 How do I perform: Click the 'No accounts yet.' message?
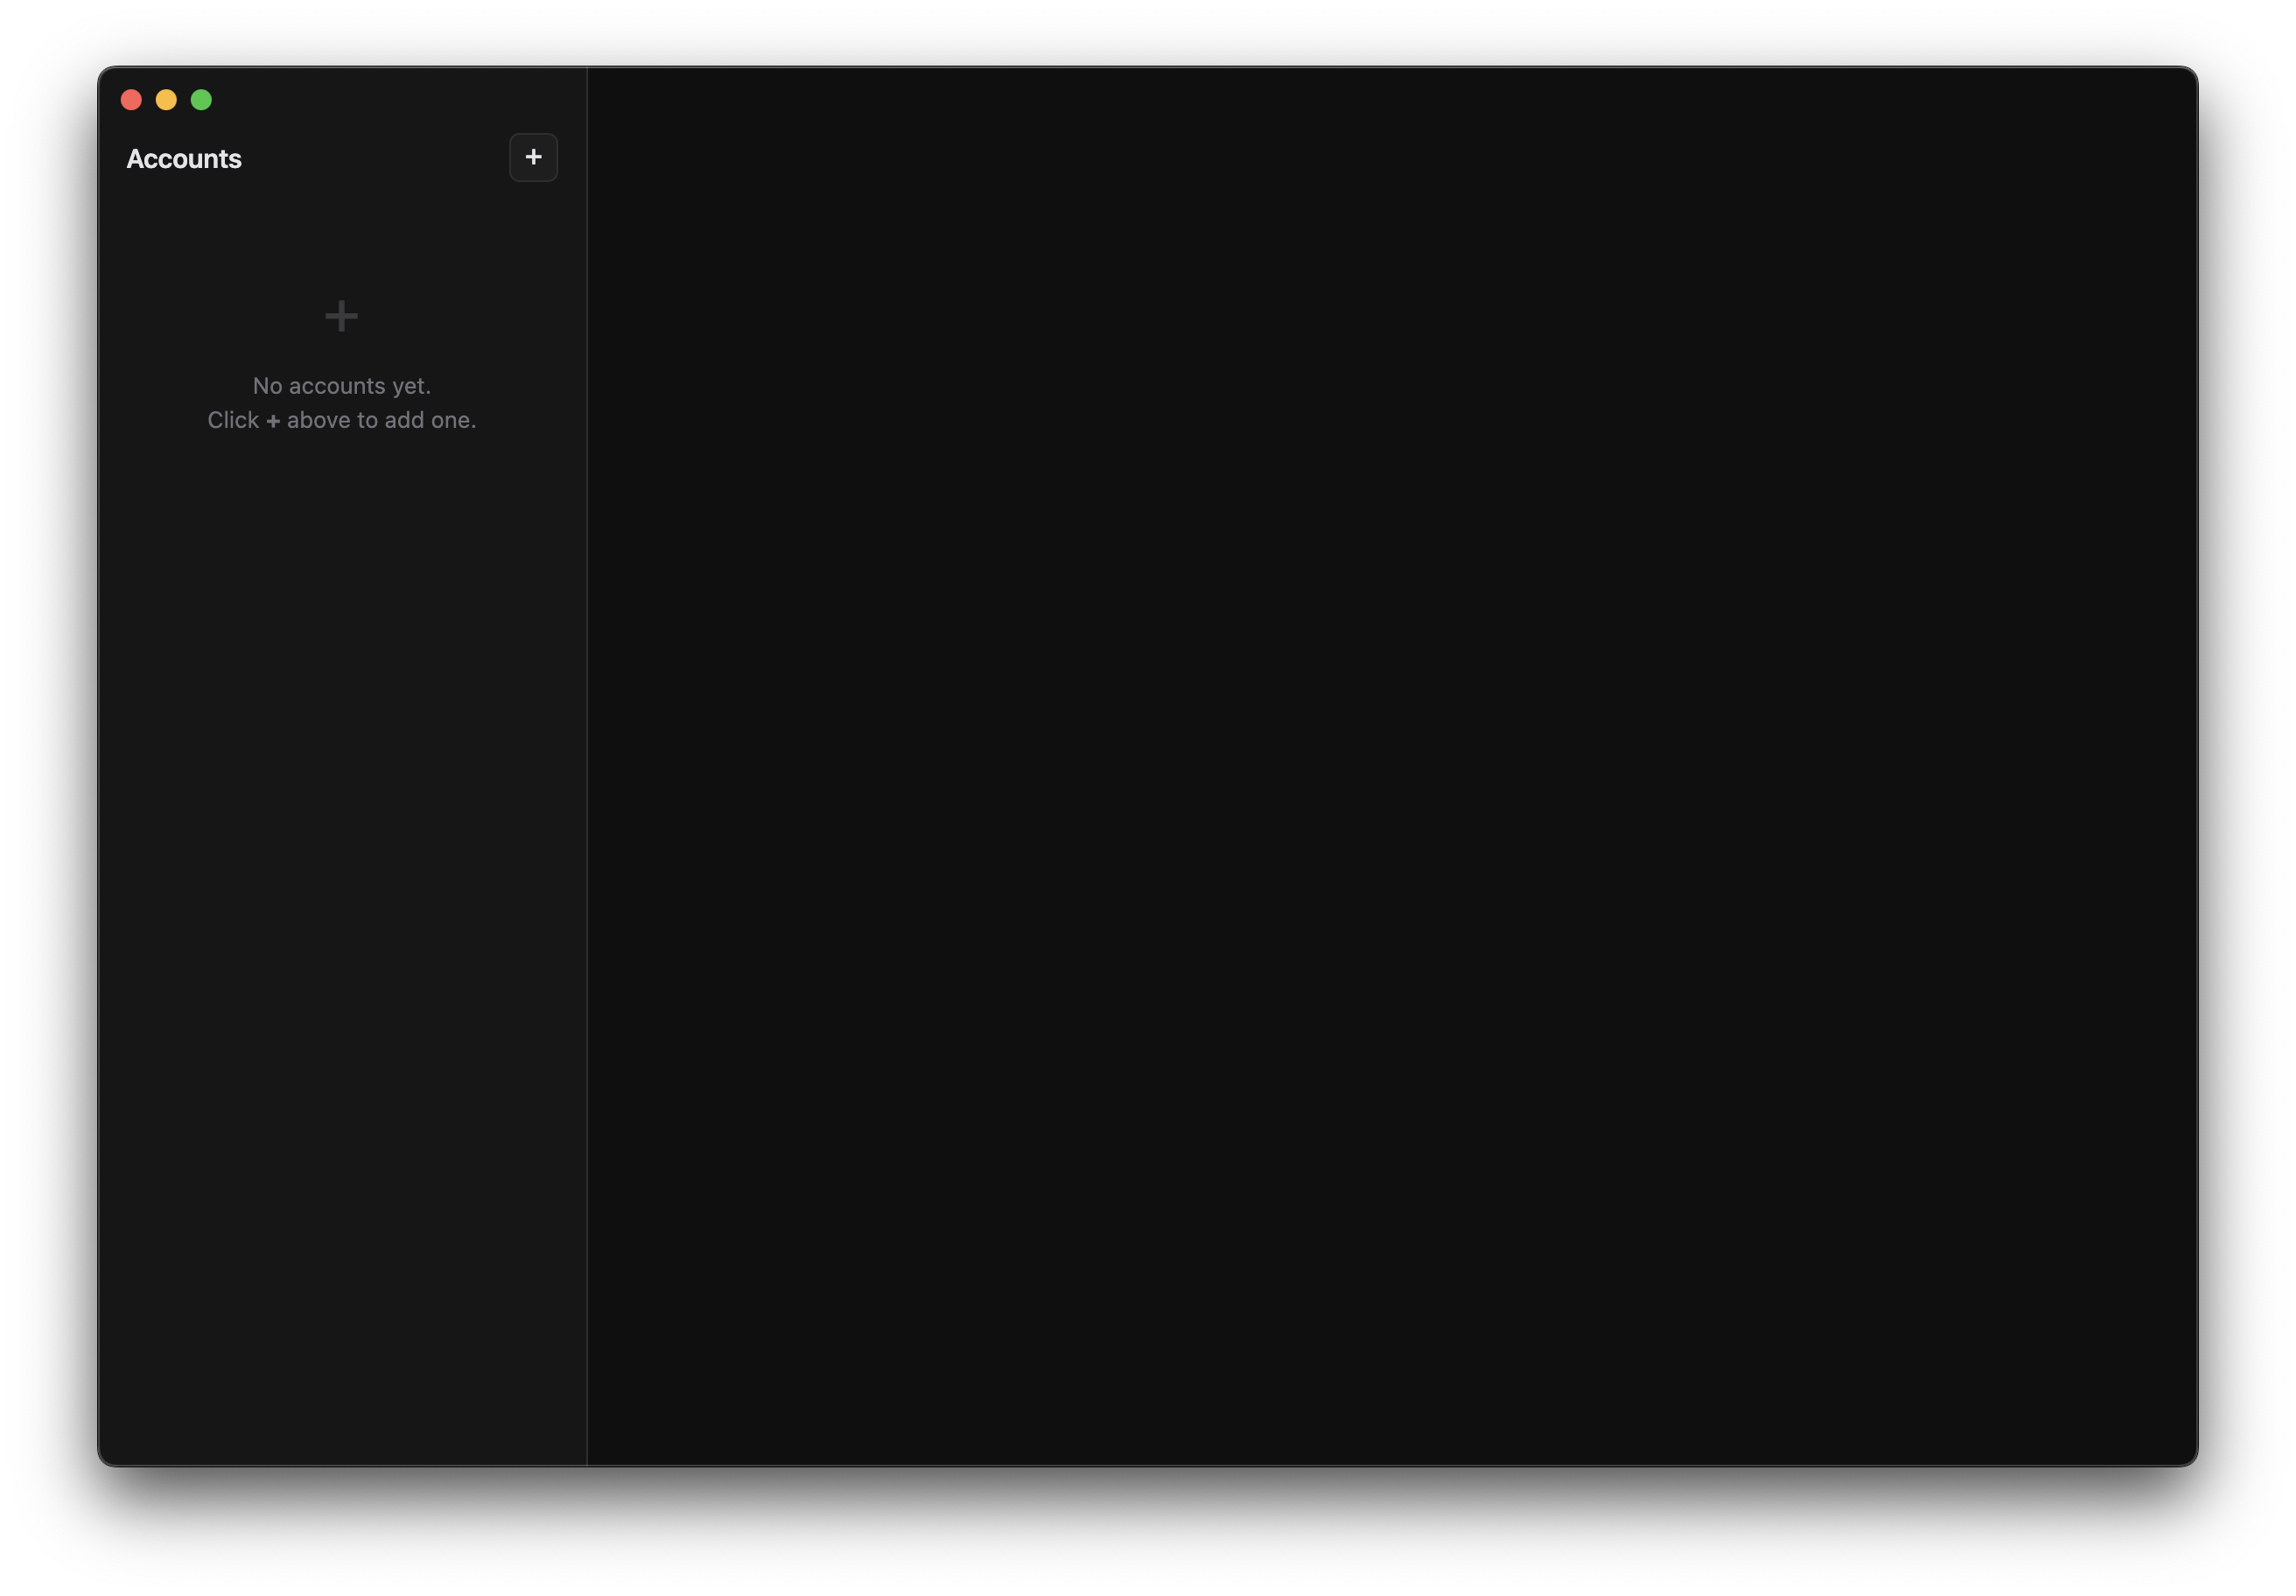click(341, 385)
